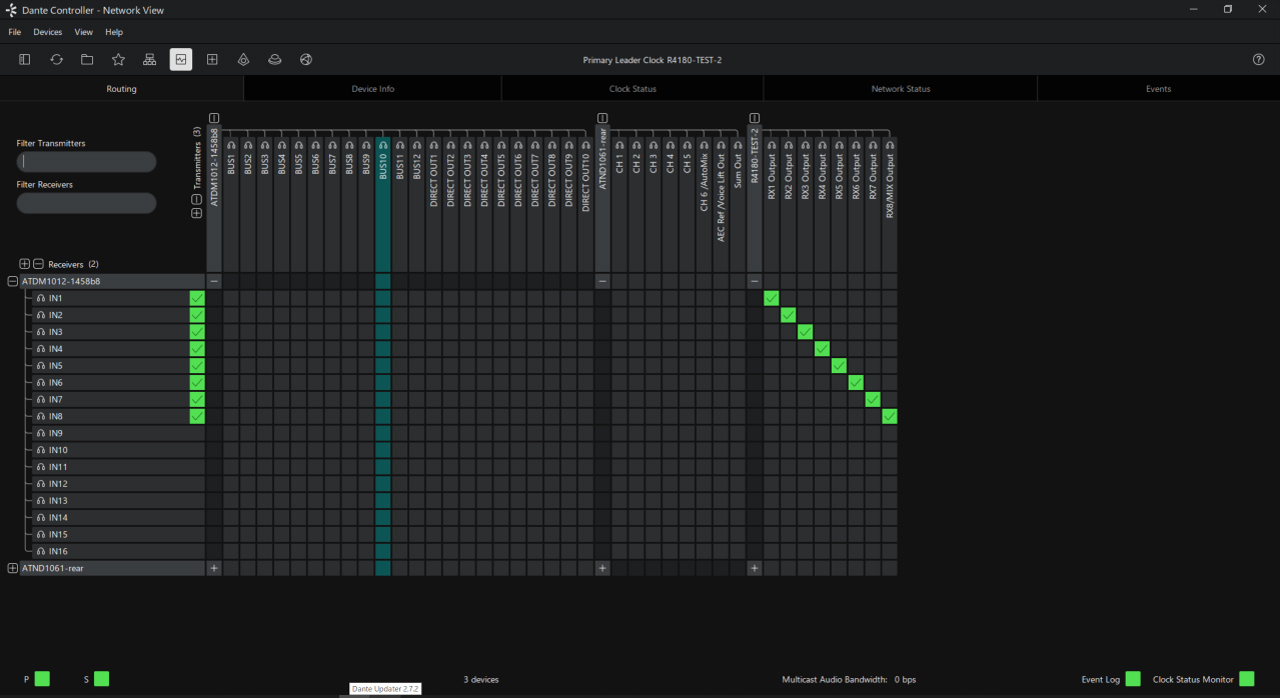The image size is (1280, 698).
Task: Toggle the IN6 to RX6 Output subscription
Action: [856, 382]
